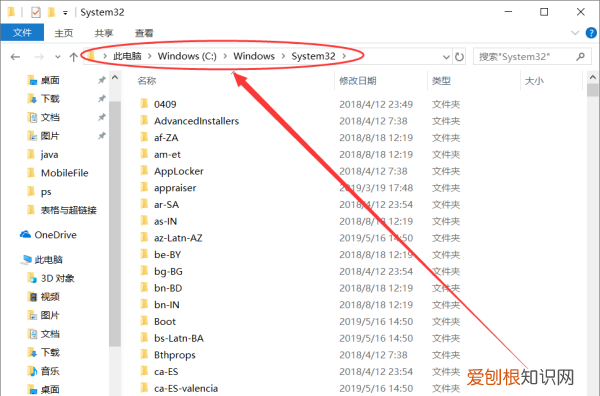Click the Windows breadcrumb segment
Image resolution: width=600 pixels, height=396 pixels.
click(x=254, y=56)
